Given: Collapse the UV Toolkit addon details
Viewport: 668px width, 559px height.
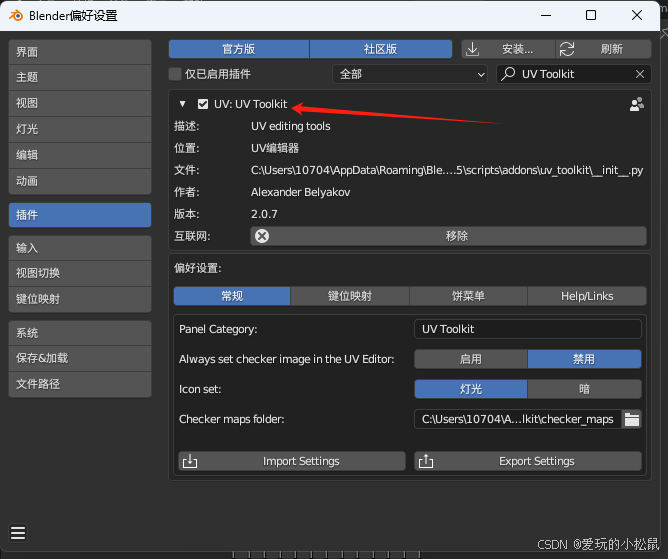Looking at the screenshot, I should pyautogui.click(x=182, y=104).
